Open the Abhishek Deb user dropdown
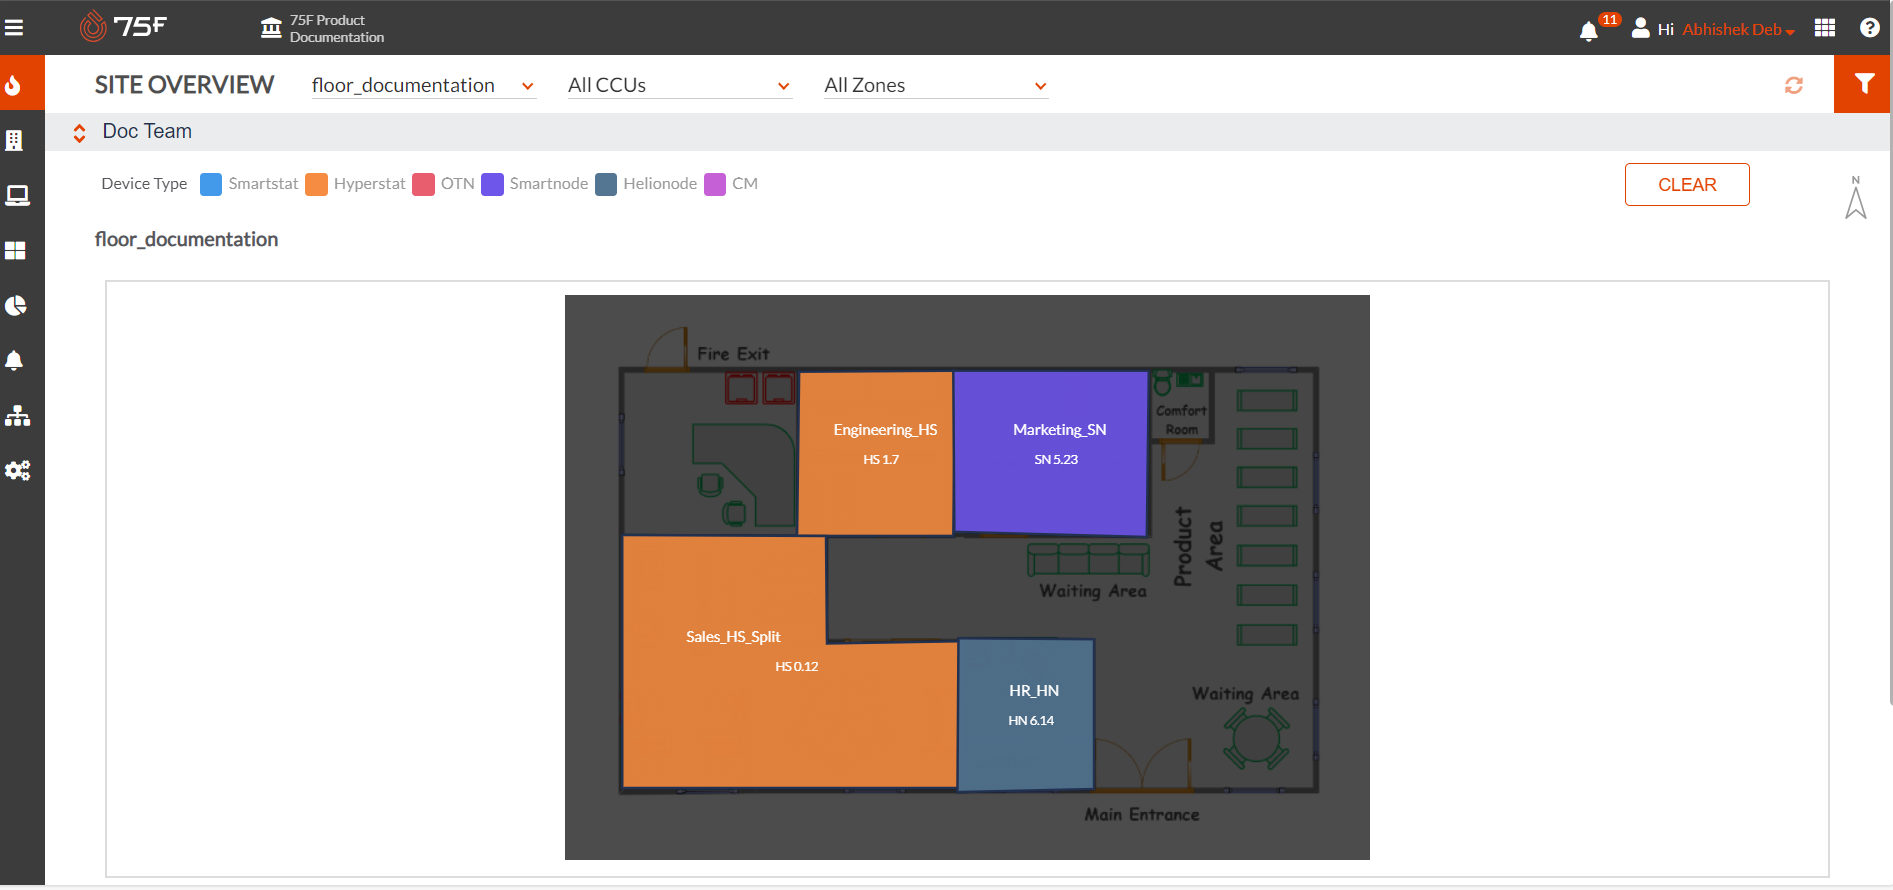 [1738, 30]
